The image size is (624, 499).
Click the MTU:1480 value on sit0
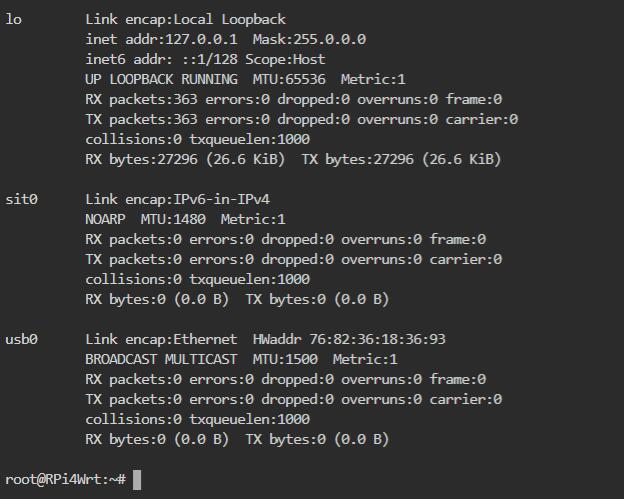[173, 219]
